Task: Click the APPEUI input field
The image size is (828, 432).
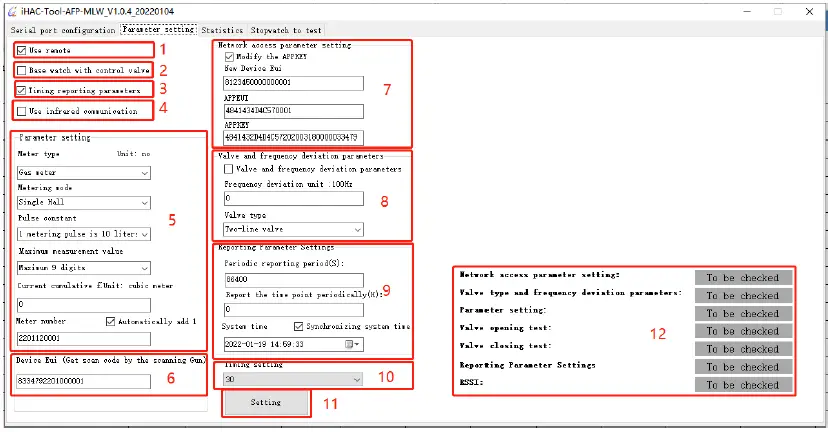Action: coord(294,111)
